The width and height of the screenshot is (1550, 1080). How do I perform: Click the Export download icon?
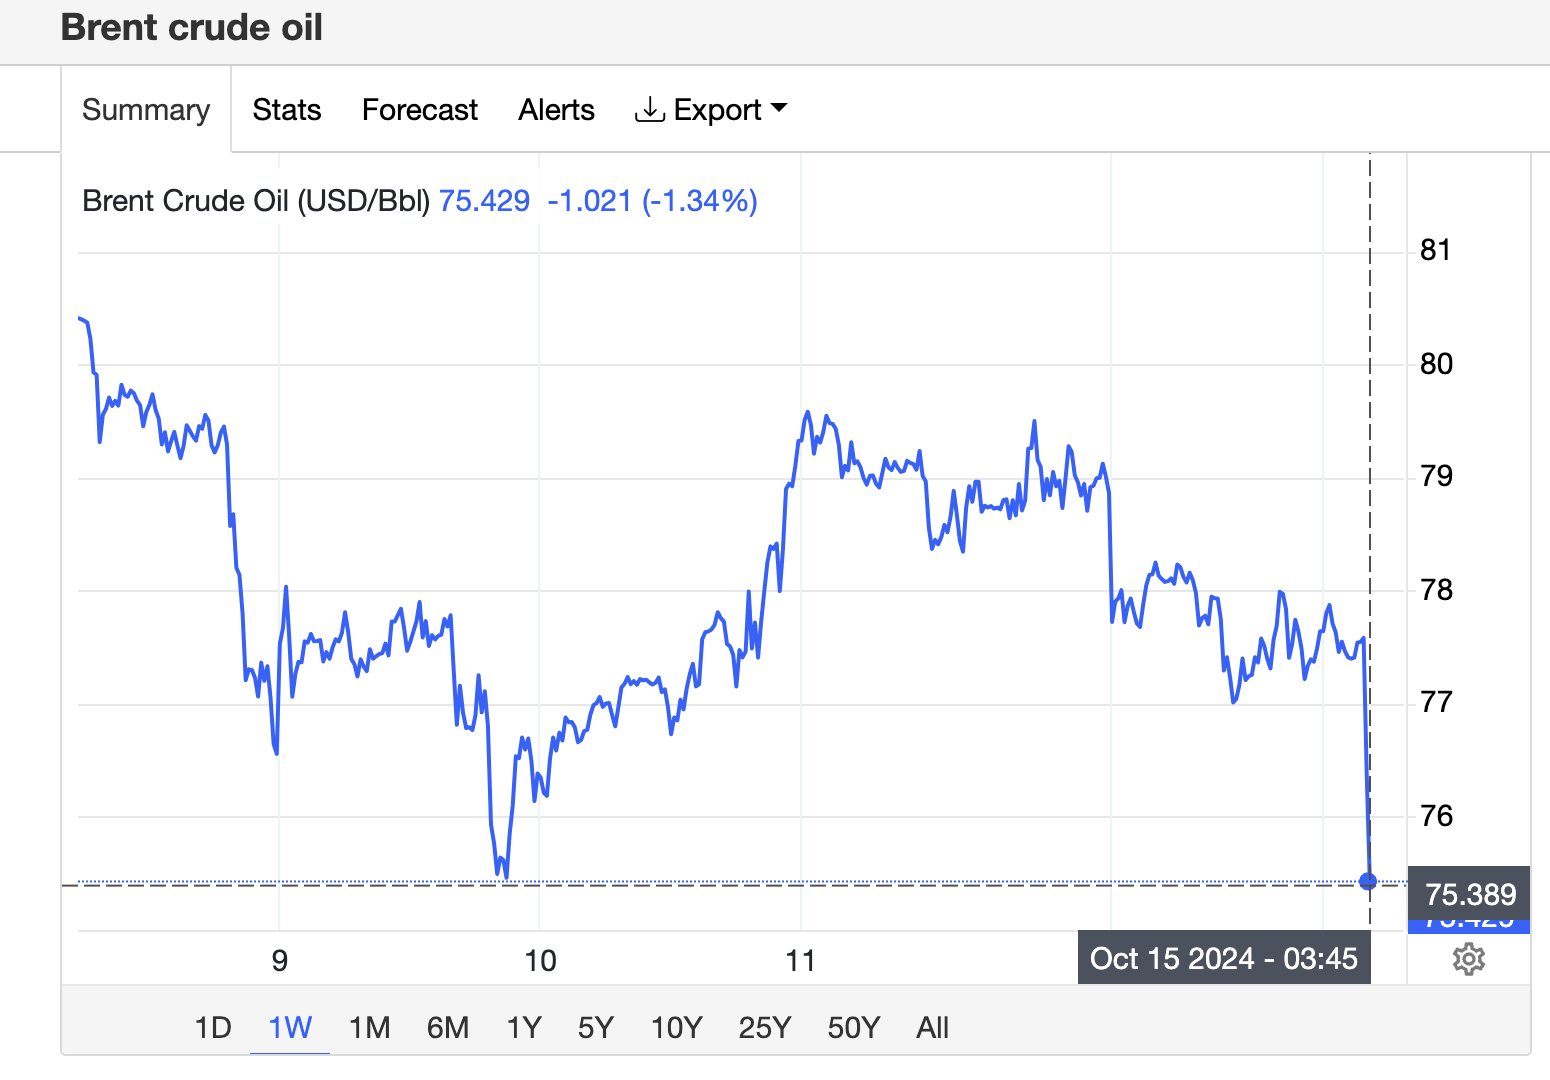click(649, 109)
